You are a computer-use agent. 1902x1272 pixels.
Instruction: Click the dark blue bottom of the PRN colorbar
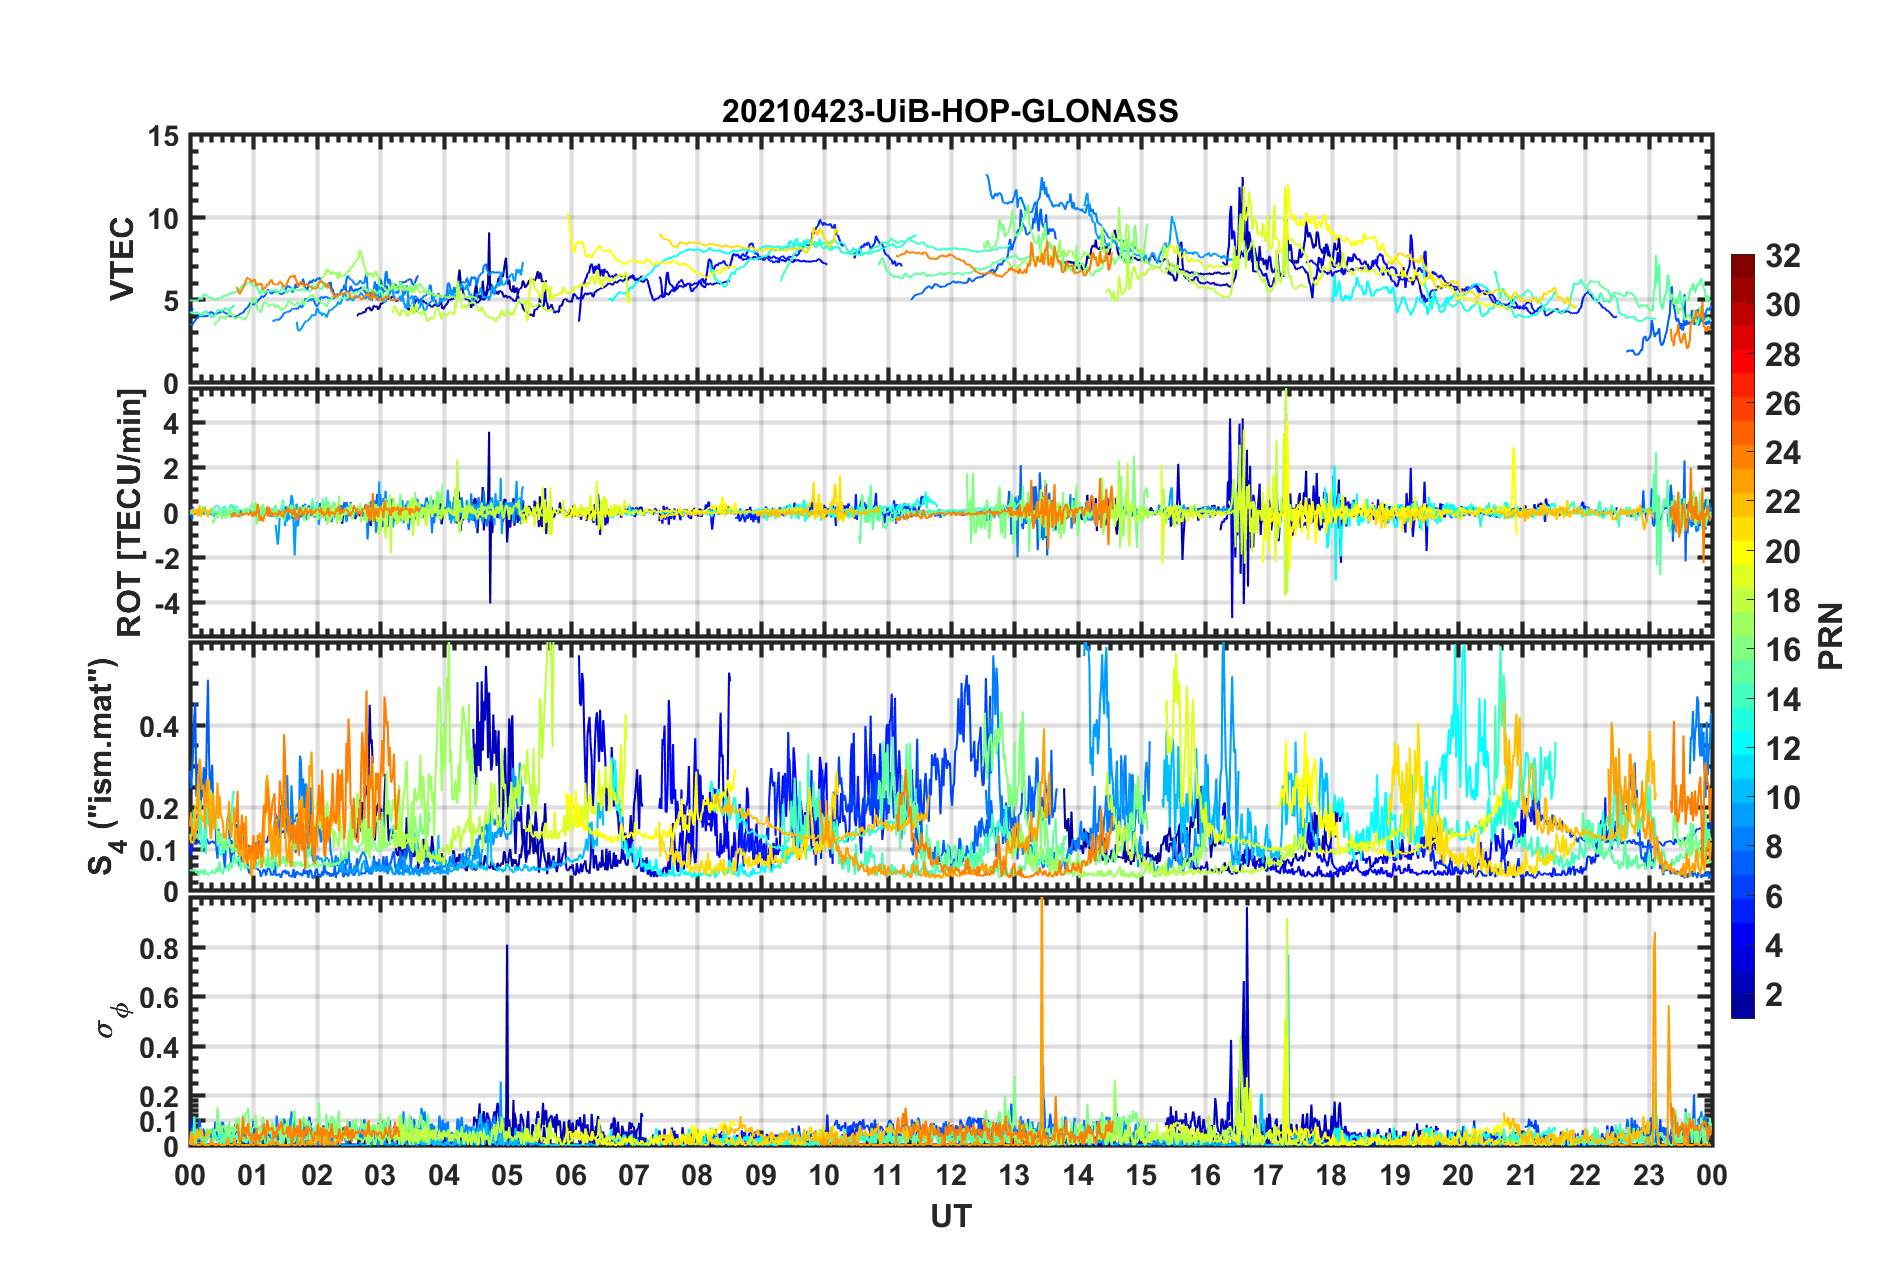coord(1742,1008)
